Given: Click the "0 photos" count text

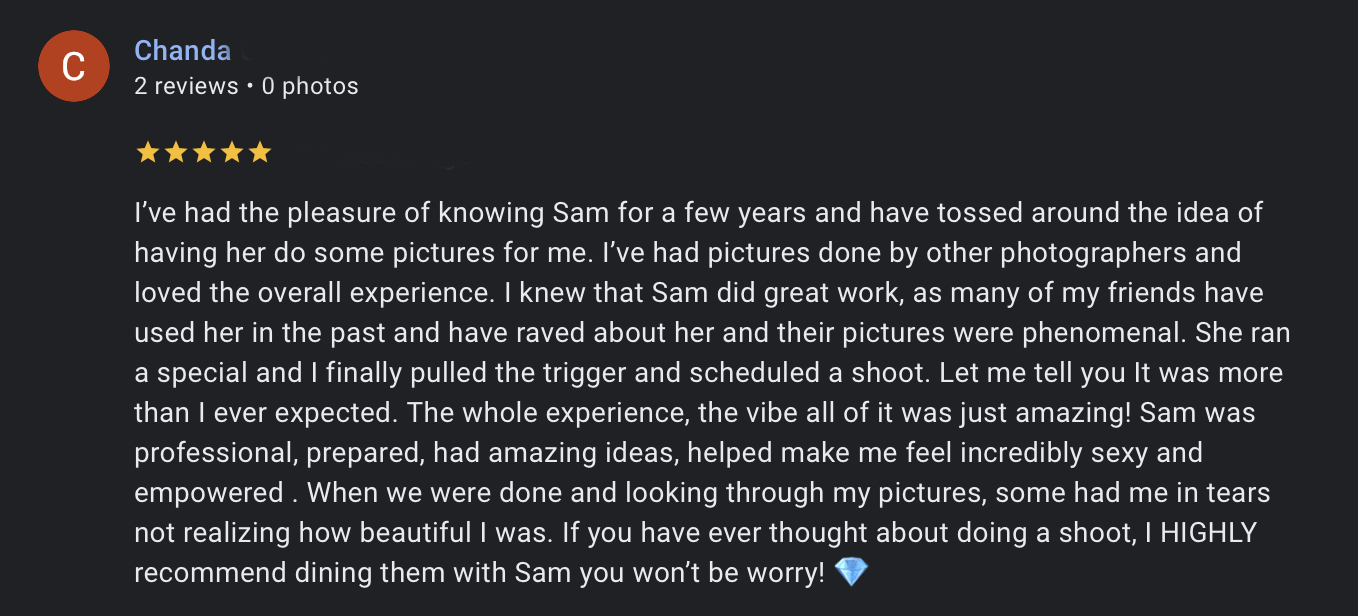Looking at the screenshot, I should tap(310, 86).
